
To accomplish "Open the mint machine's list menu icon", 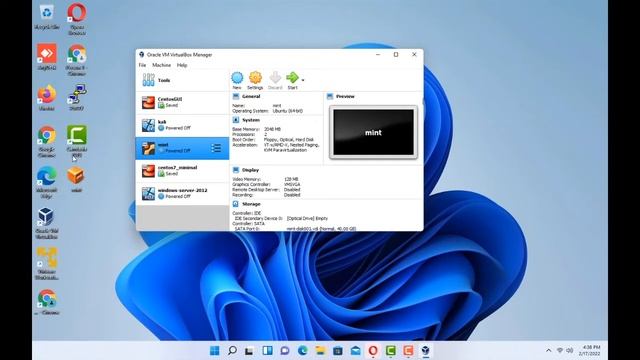I will coord(216,148).
